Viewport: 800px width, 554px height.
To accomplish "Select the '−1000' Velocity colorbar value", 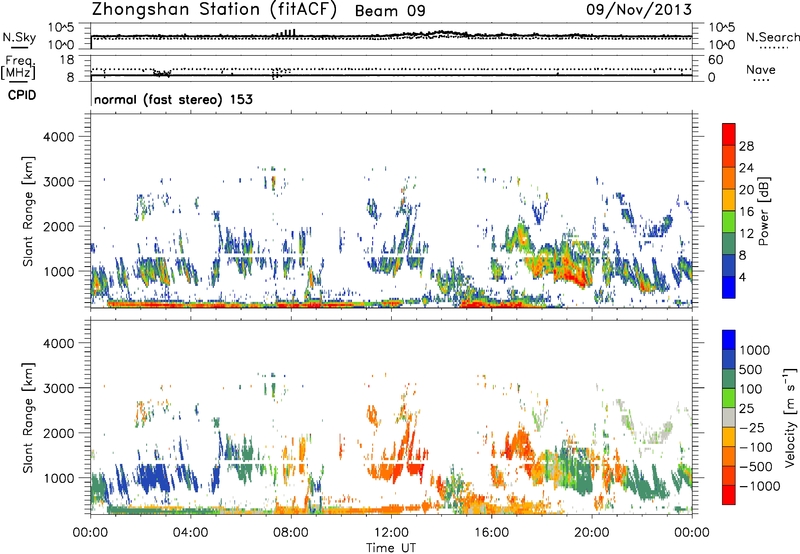I will pyautogui.click(x=759, y=486).
